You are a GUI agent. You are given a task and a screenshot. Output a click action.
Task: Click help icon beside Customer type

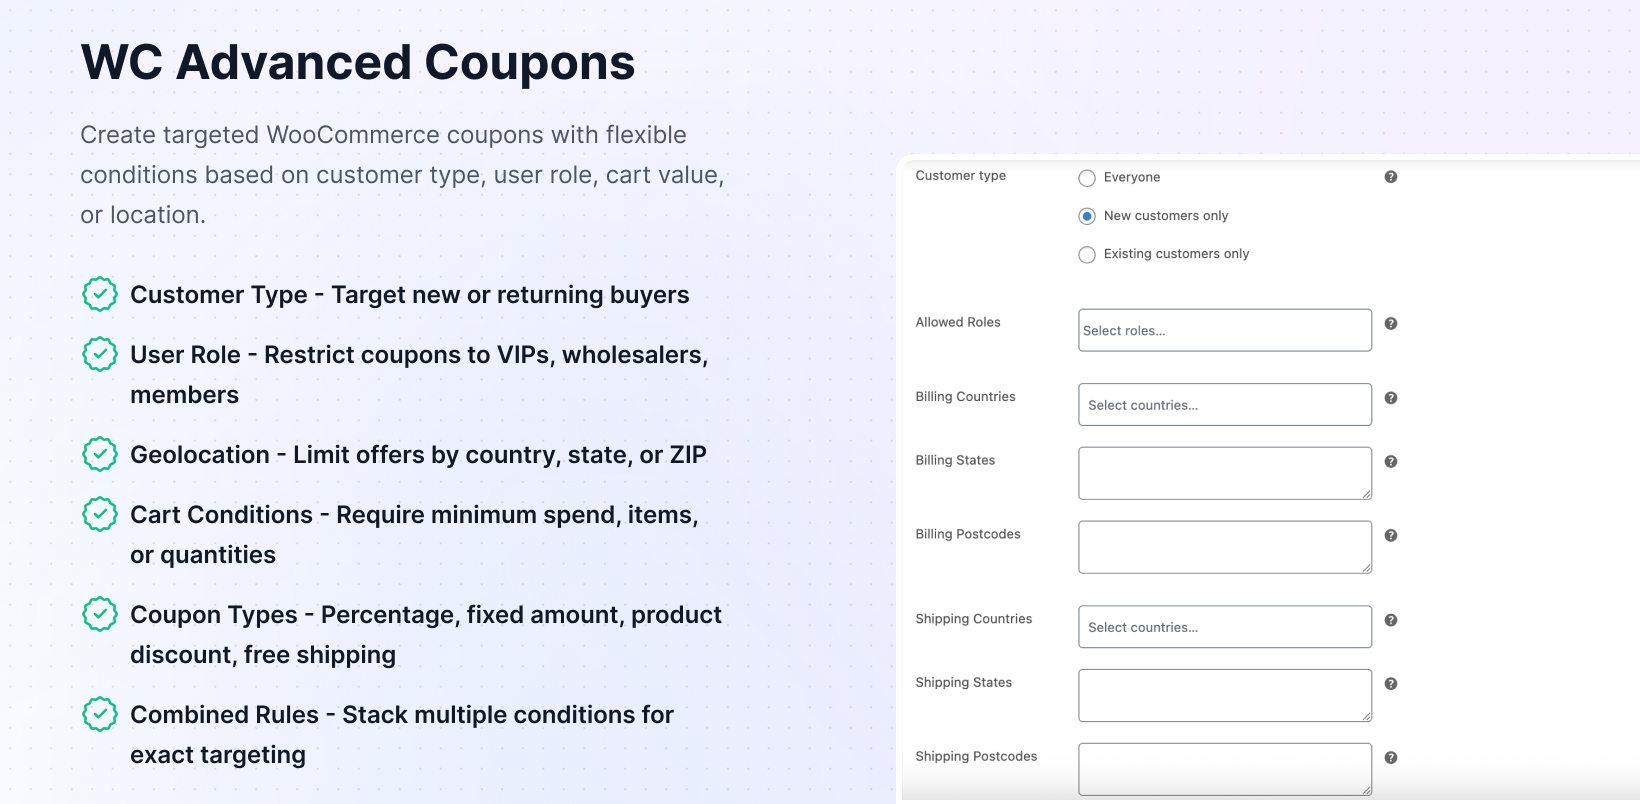1390,177
